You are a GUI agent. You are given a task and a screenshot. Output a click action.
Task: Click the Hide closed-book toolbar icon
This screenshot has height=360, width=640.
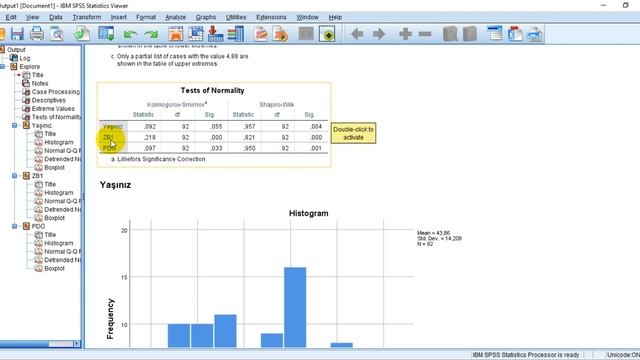point(470,34)
